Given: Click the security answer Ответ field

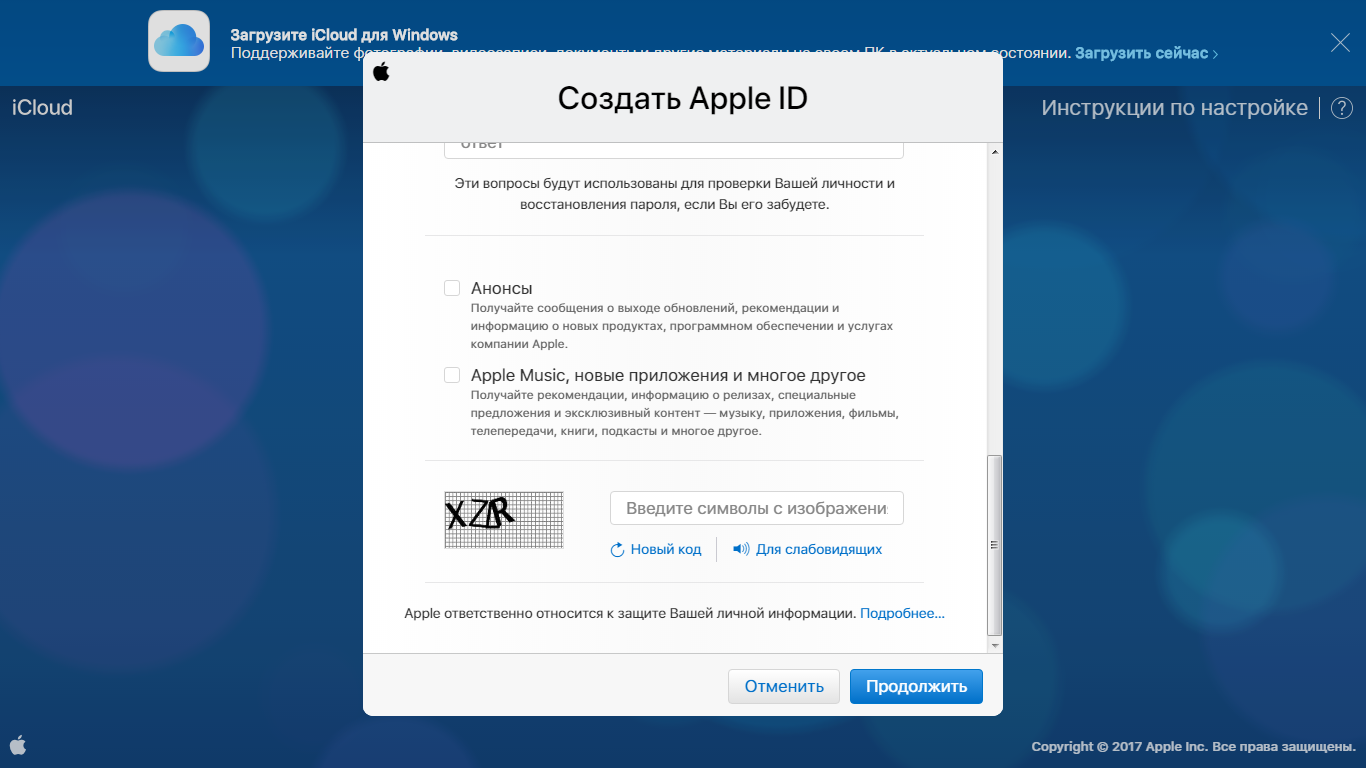Looking at the screenshot, I should click(674, 149).
